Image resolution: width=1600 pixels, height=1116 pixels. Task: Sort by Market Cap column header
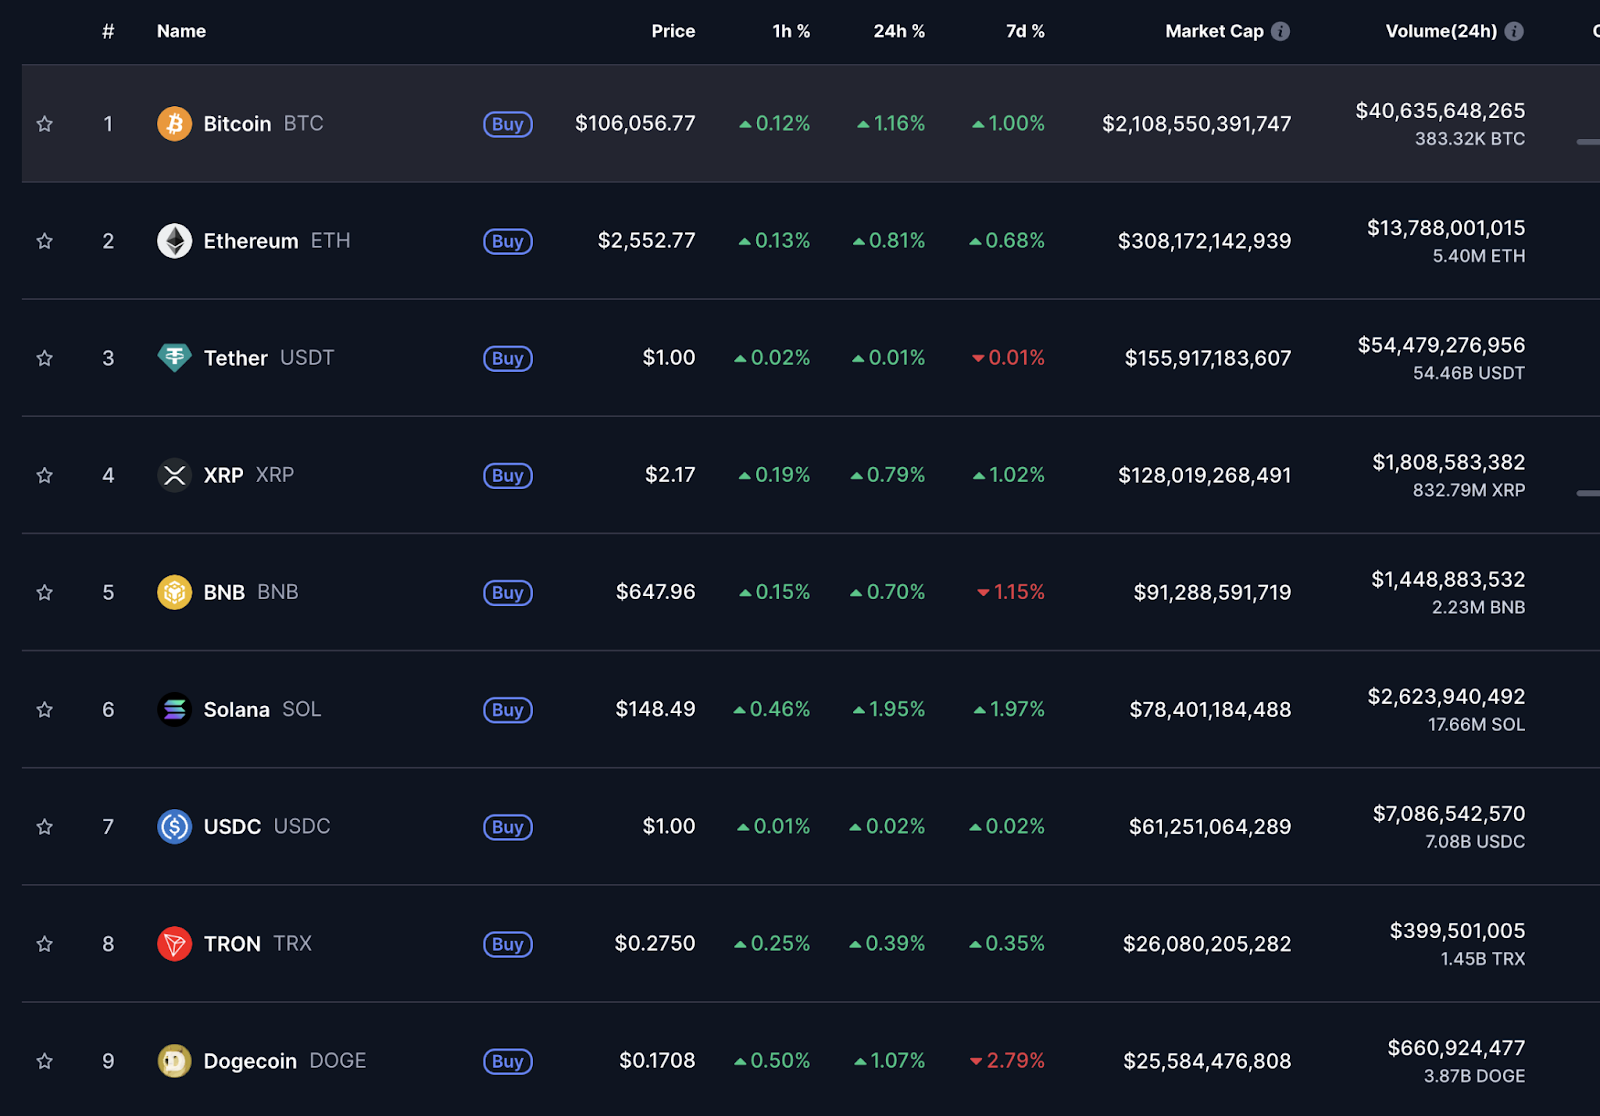1214,31
